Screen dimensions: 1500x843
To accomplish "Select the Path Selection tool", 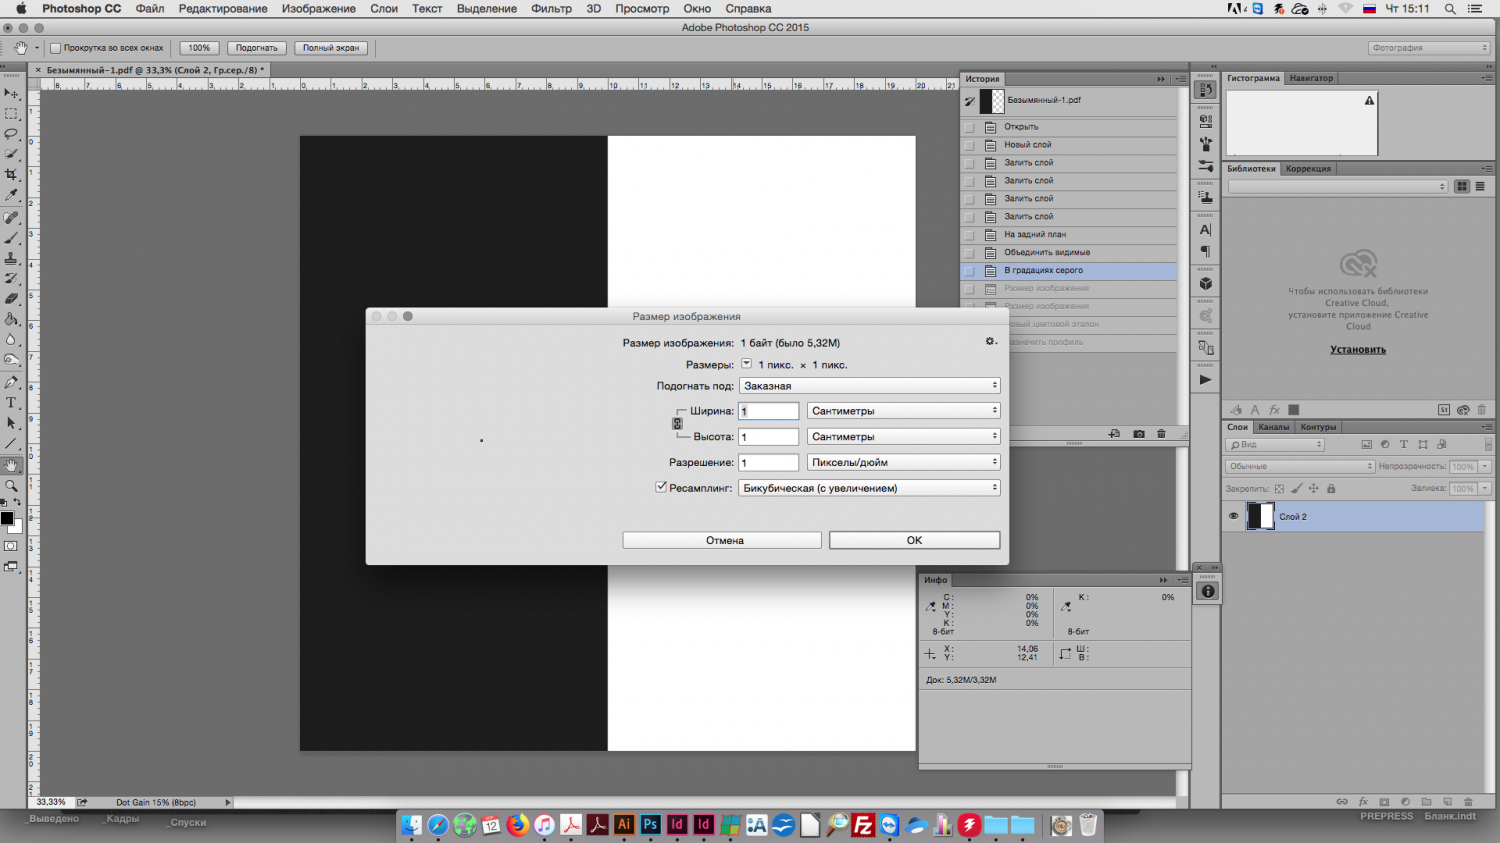I will [x=11, y=424].
